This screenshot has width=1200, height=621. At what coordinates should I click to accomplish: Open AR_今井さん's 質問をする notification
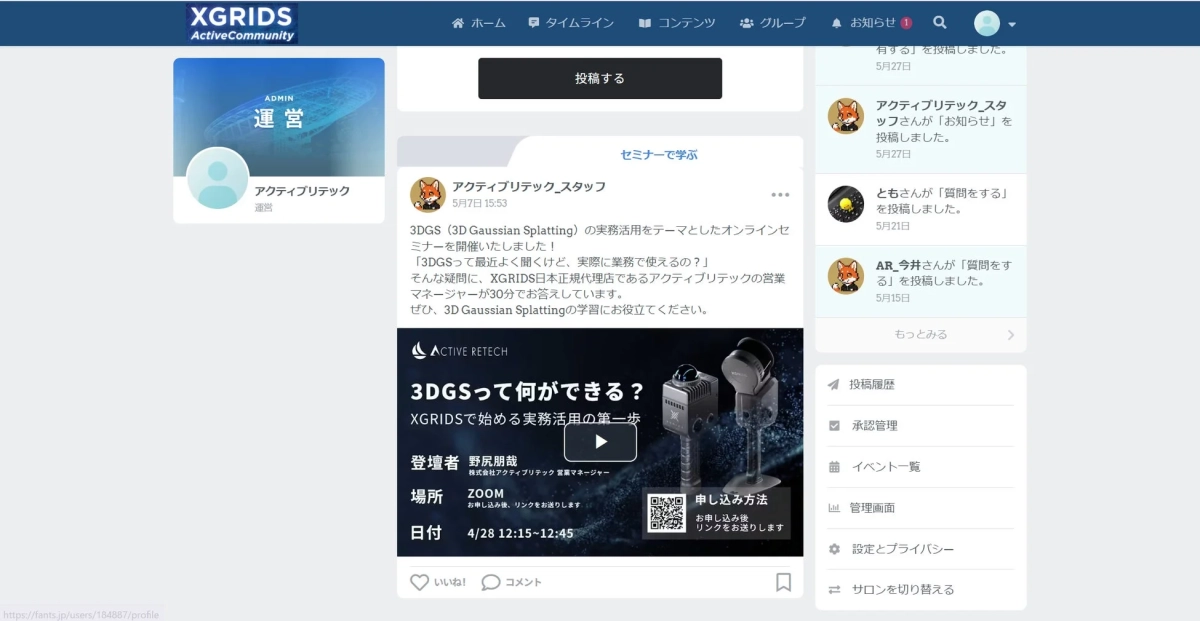tap(921, 282)
